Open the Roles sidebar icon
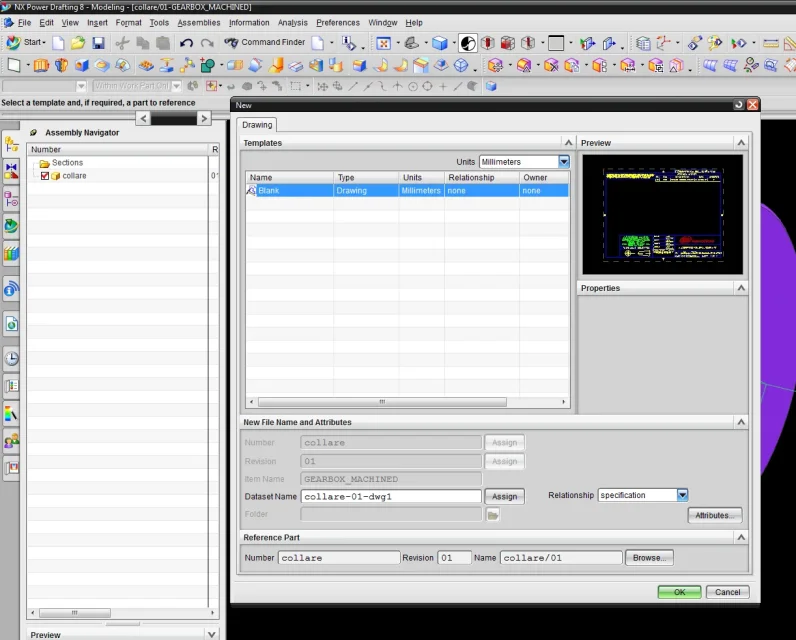 (x=11, y=442)
